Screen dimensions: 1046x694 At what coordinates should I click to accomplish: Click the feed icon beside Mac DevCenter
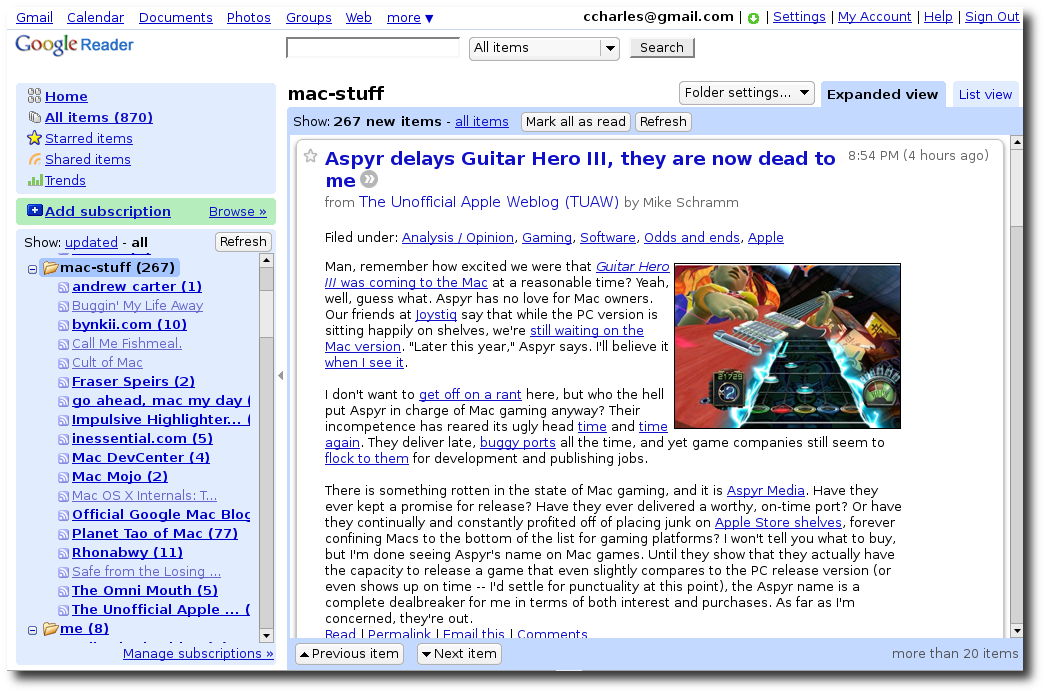pyautogui.click(x=63, y=458)
